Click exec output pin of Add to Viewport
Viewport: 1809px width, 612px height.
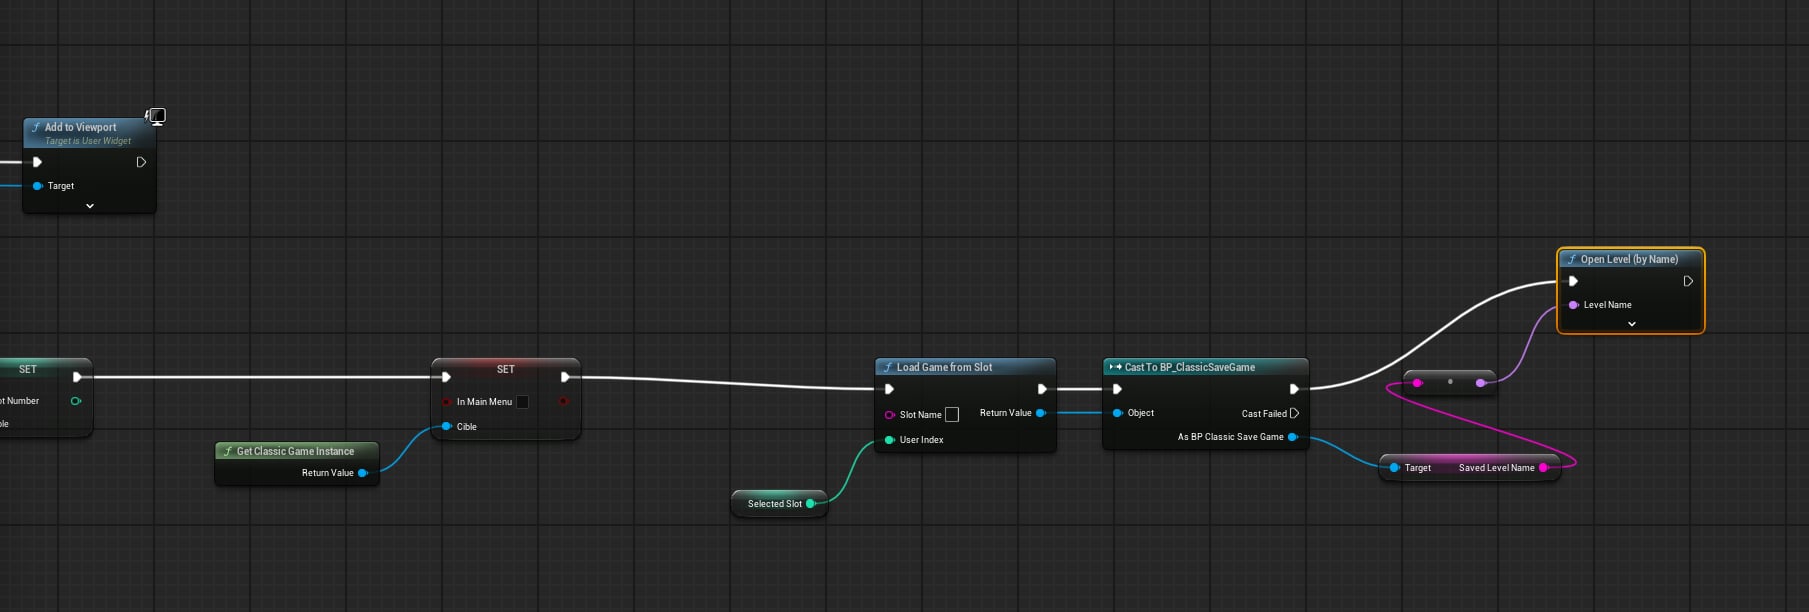tap(141, 162)
